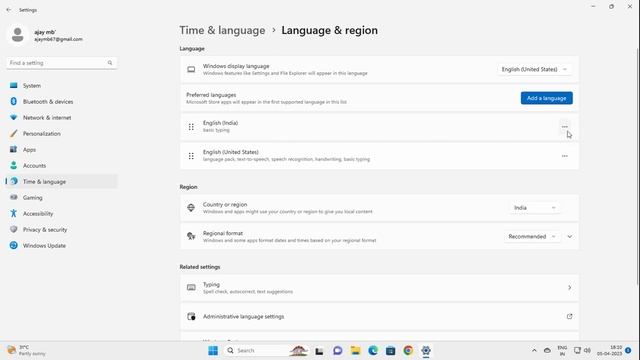Click the Windows display language monitor icon
640x360 pixels.
coord(191,69)
